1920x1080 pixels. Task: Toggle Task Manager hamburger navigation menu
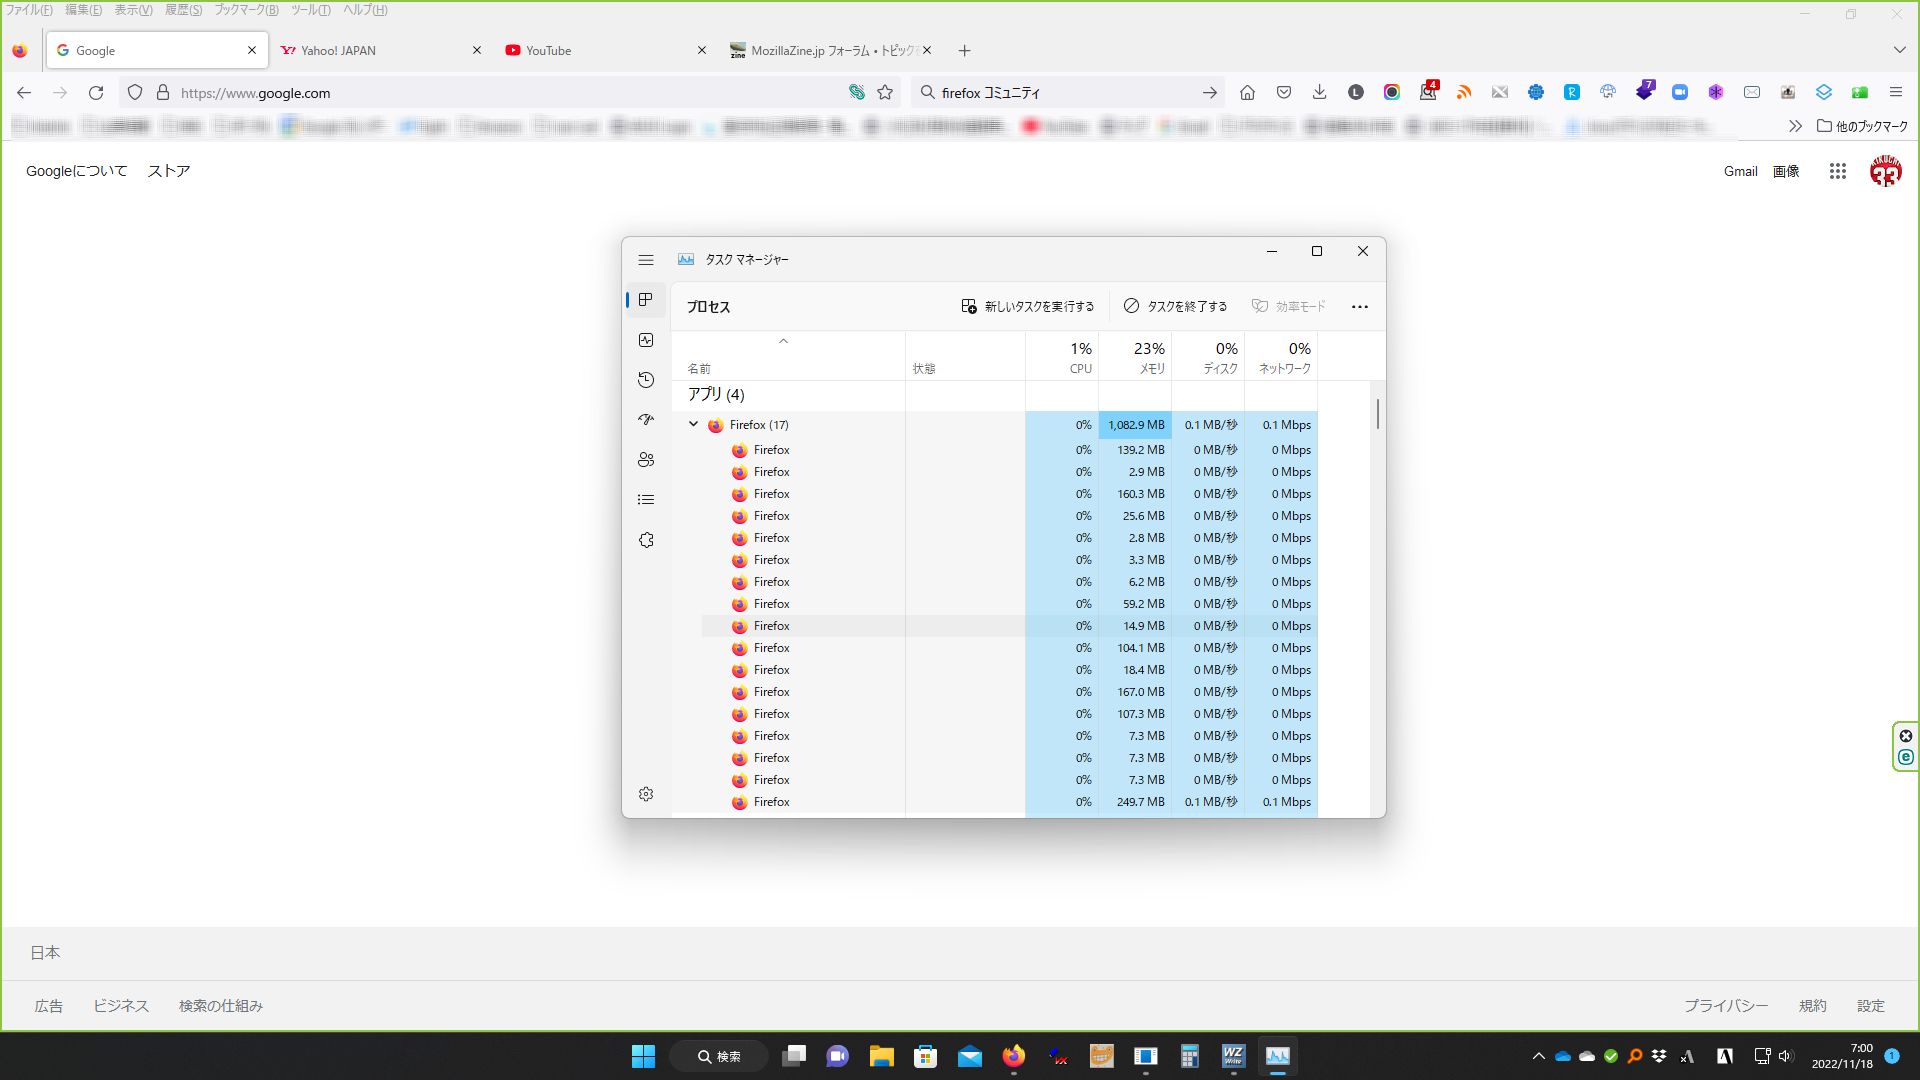click(x=646, y=260)
